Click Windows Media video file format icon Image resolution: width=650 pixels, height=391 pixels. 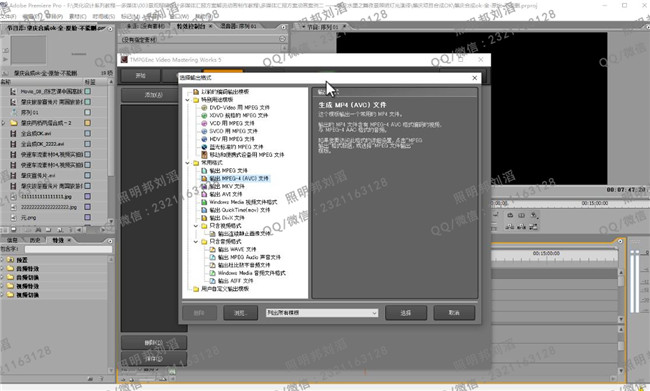pyautogui.click(x=204, y=202)
